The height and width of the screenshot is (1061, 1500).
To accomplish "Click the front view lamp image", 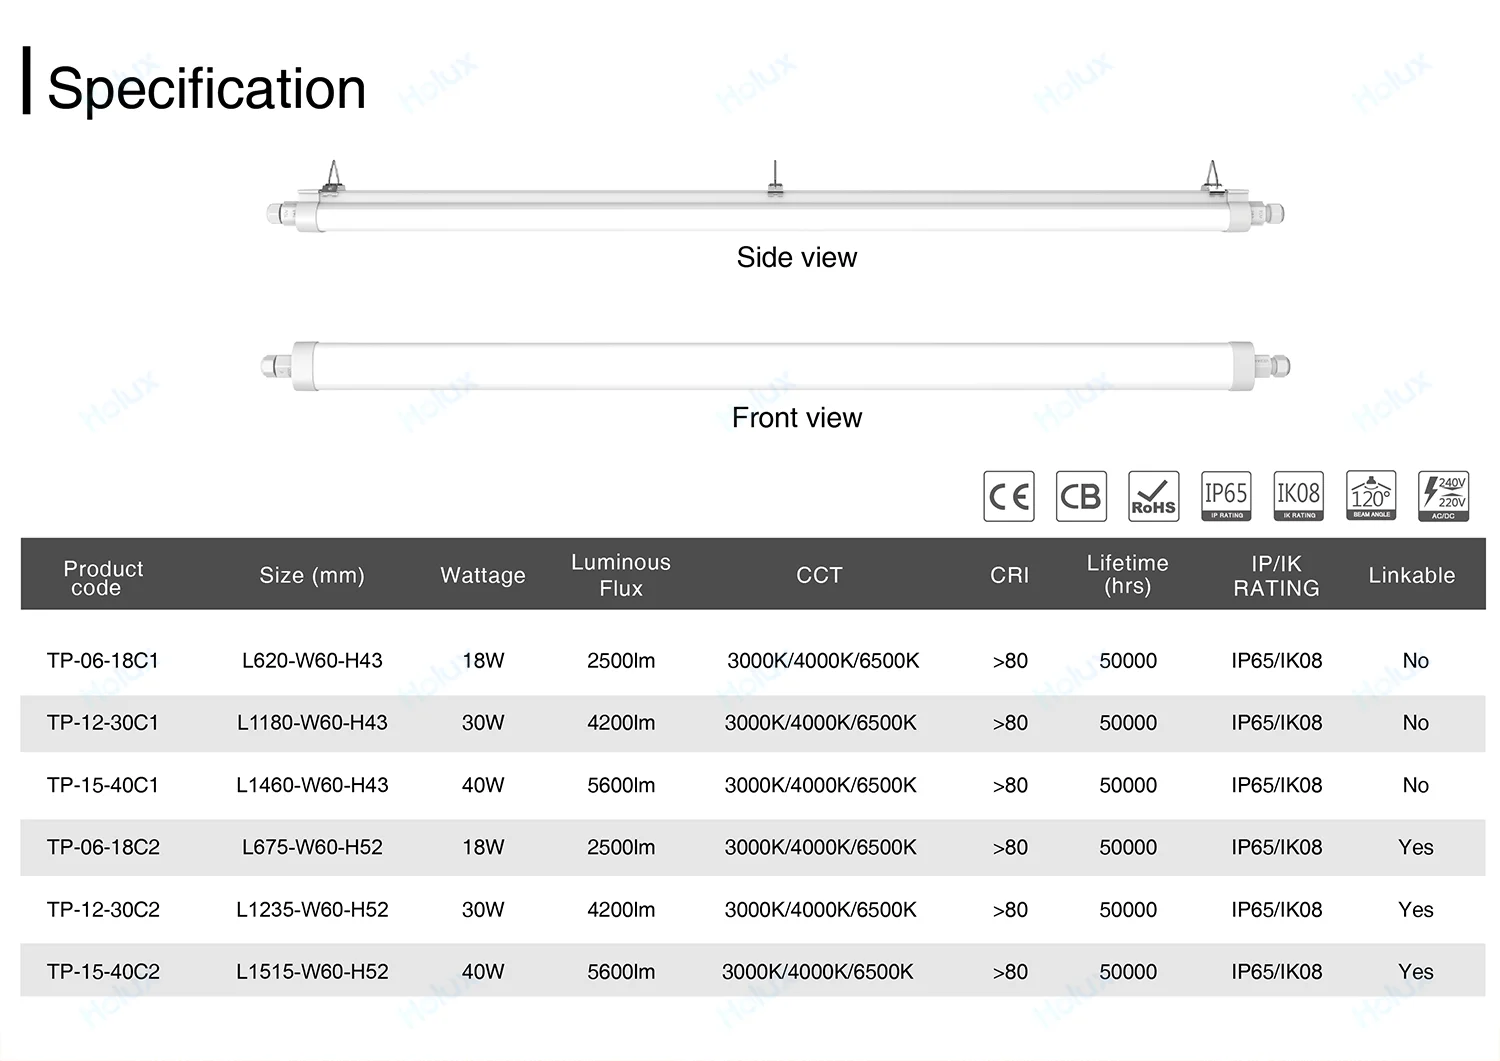I will pos(775,365).
